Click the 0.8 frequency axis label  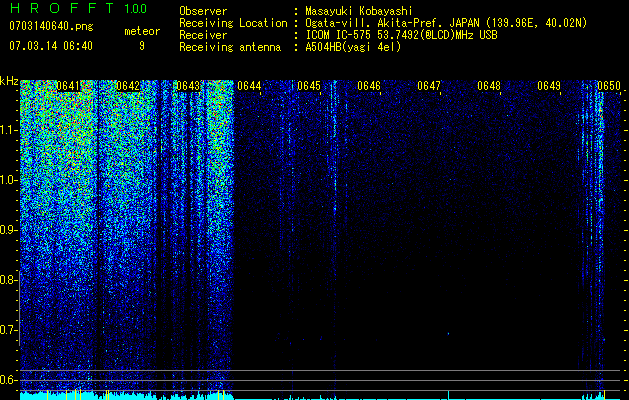tap(8, 280)
